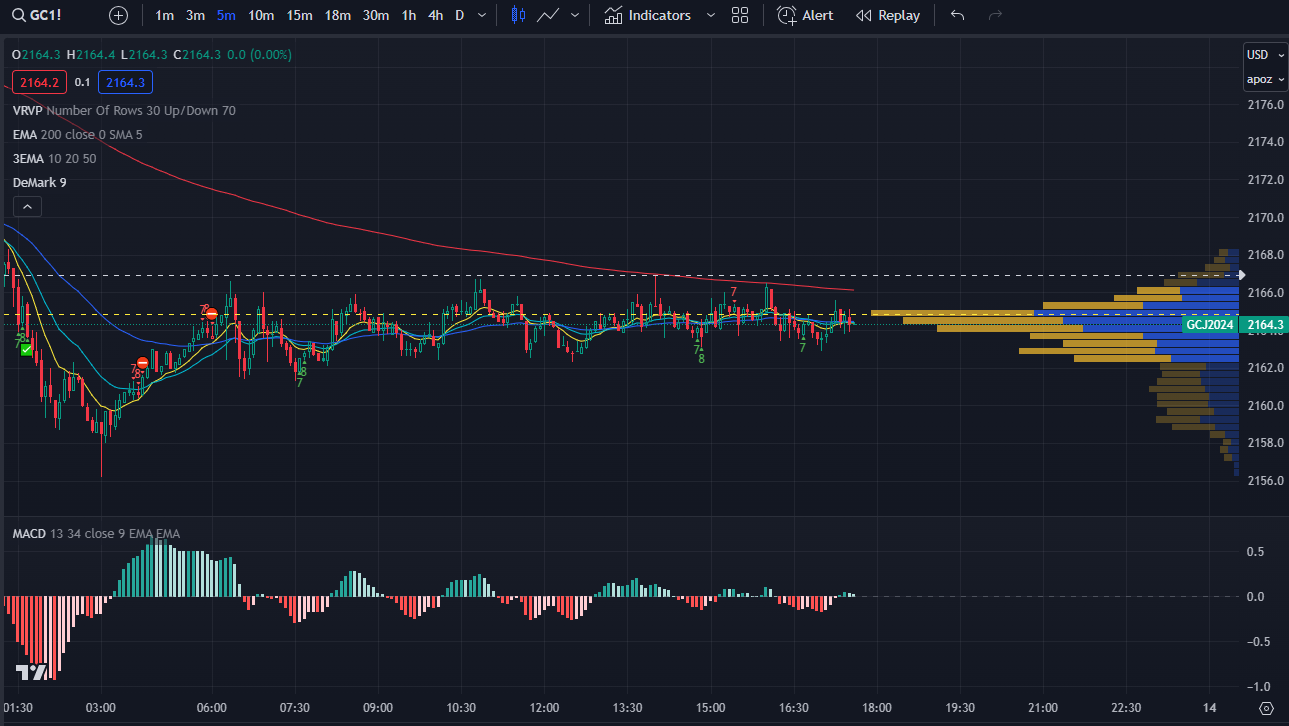Click the red 2164.2 sell price button

tap(39, 82)
